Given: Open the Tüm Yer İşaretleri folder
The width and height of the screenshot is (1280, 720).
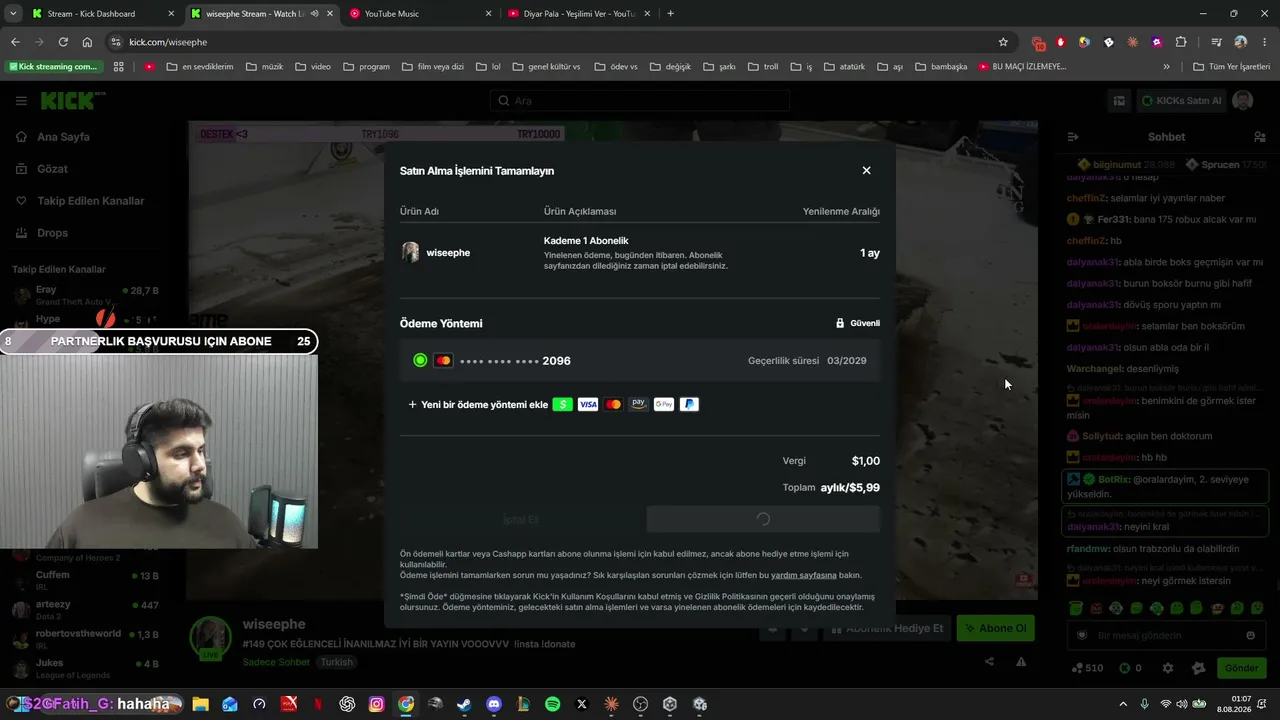Looking at the screenshot, I should tap(1231, 67).
